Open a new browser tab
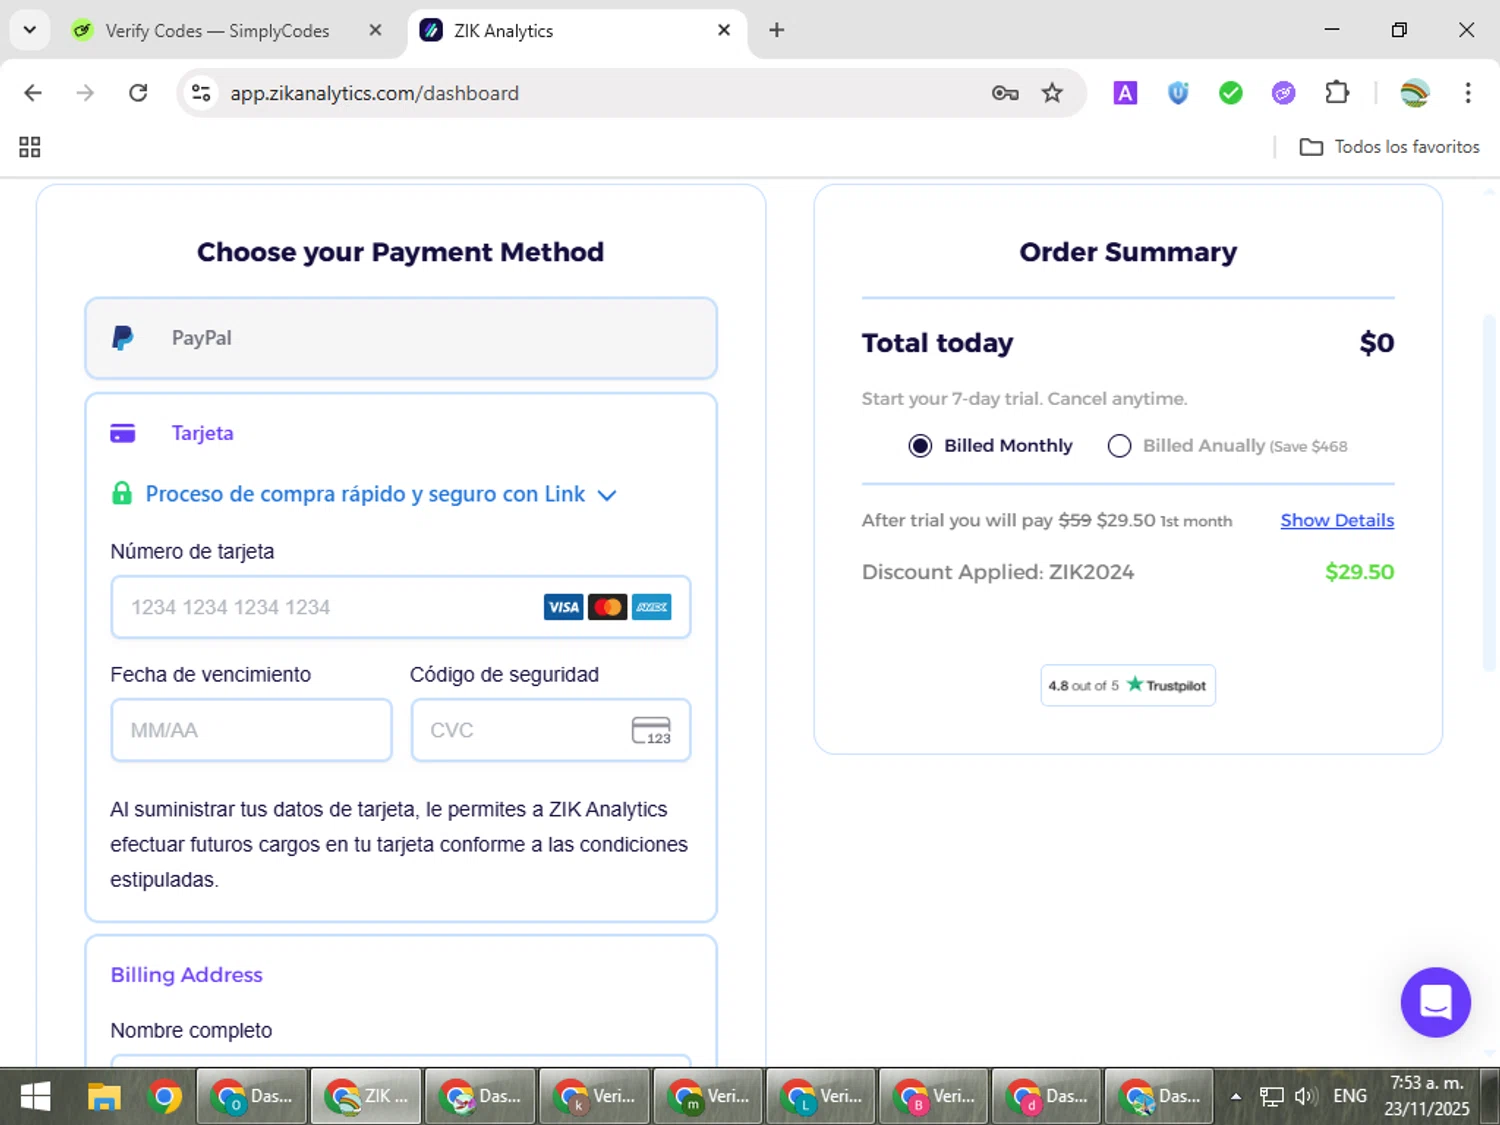This screenshot has height=1125, width=1500. coord(776,30)
